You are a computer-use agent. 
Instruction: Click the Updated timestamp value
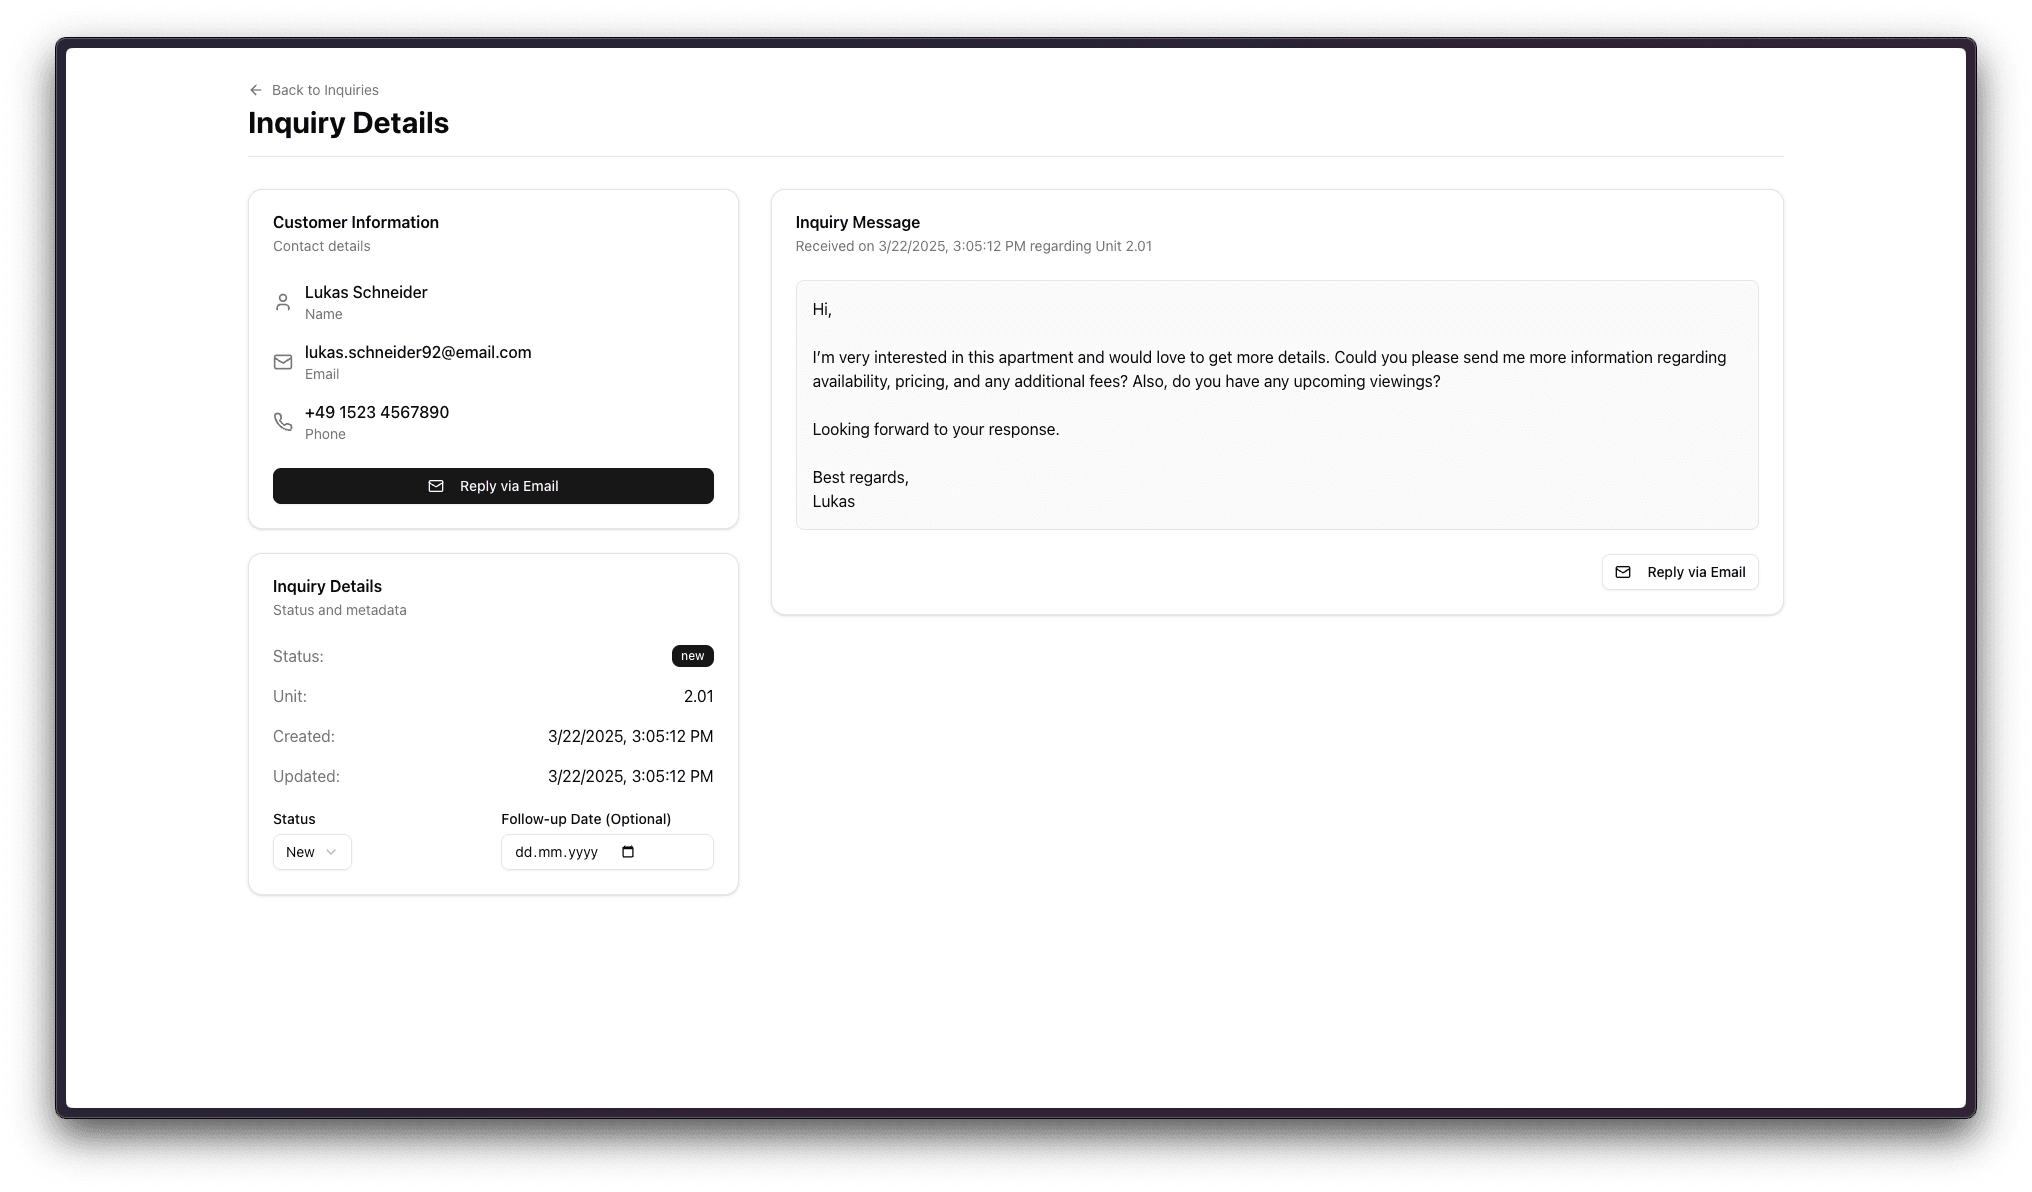click(630, 776)
